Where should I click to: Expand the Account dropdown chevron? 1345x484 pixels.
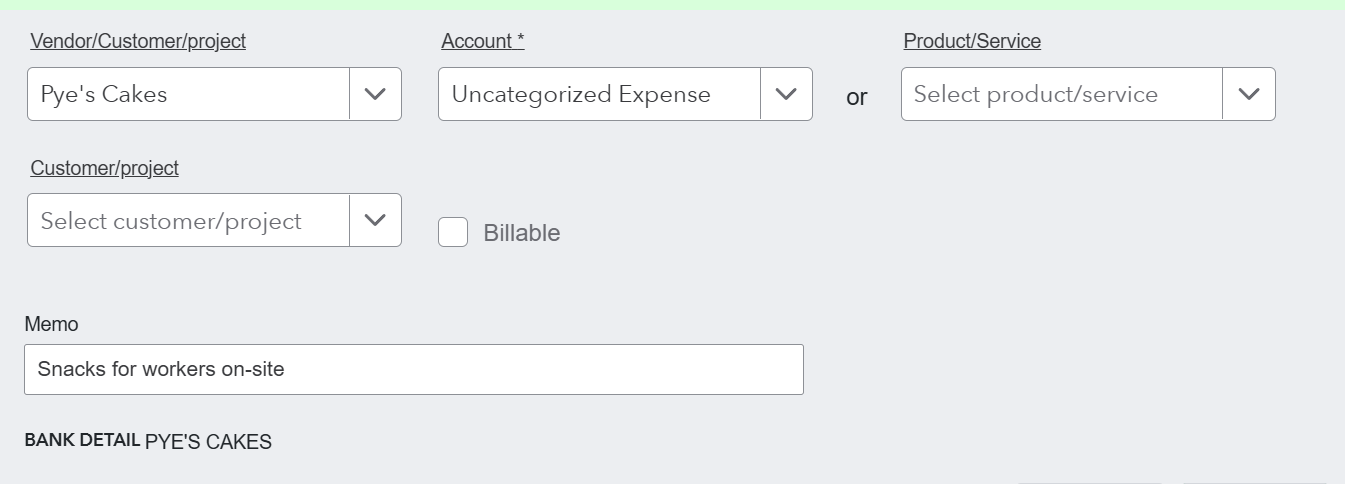(786, 94)
